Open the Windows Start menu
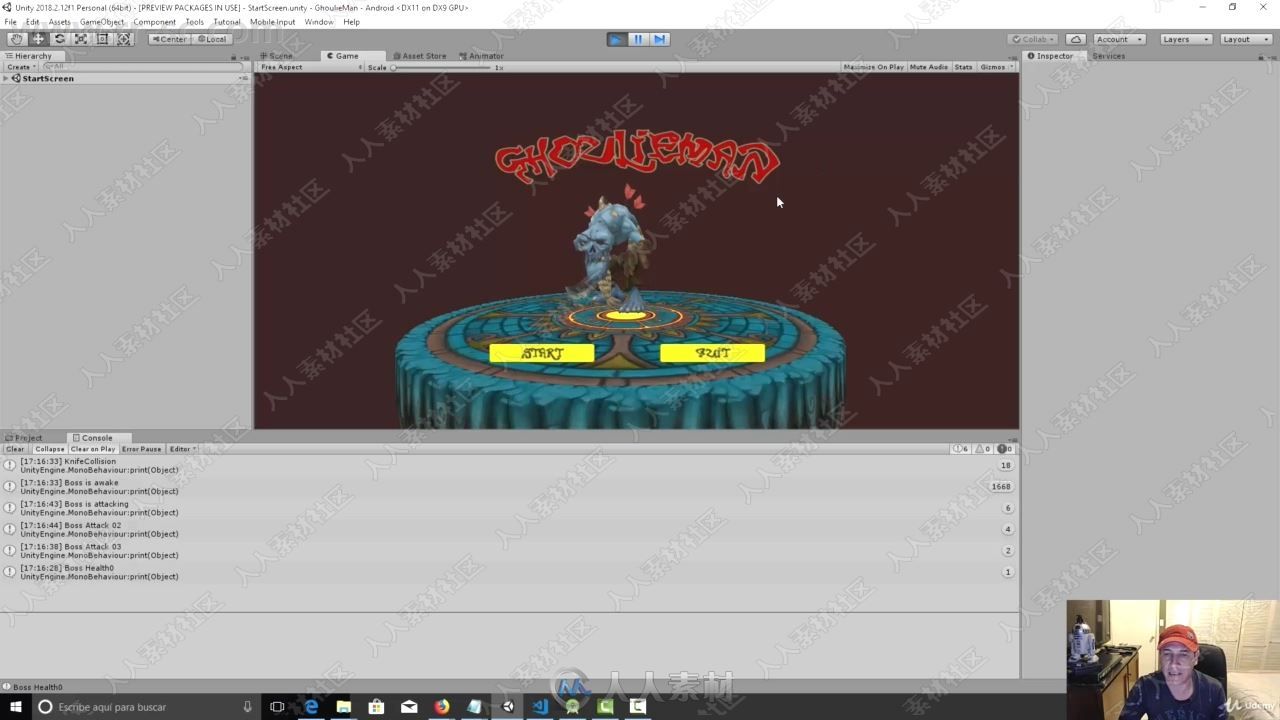Image resolution: width=1280 pixels, height=720 pixels. click(x=15, y=707)
